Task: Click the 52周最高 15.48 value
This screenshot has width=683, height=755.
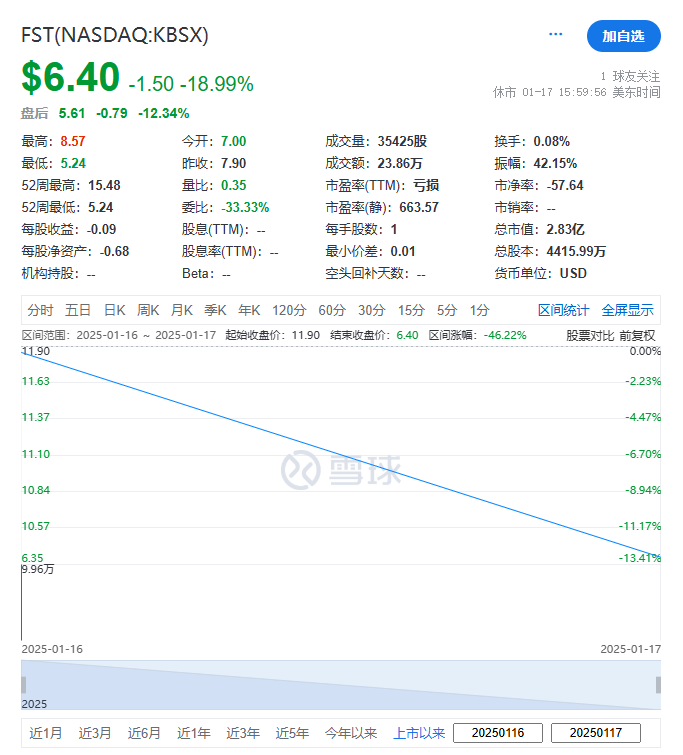Action: pyautogui.click(x=104, y=185)
